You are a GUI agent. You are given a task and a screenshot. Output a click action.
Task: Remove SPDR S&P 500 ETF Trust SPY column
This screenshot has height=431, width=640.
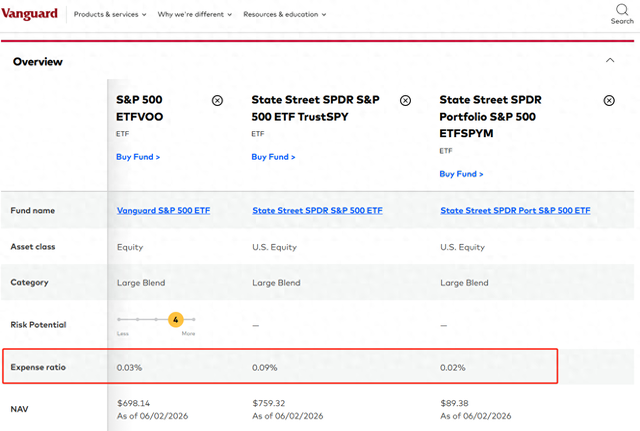(x=405, y=100)
